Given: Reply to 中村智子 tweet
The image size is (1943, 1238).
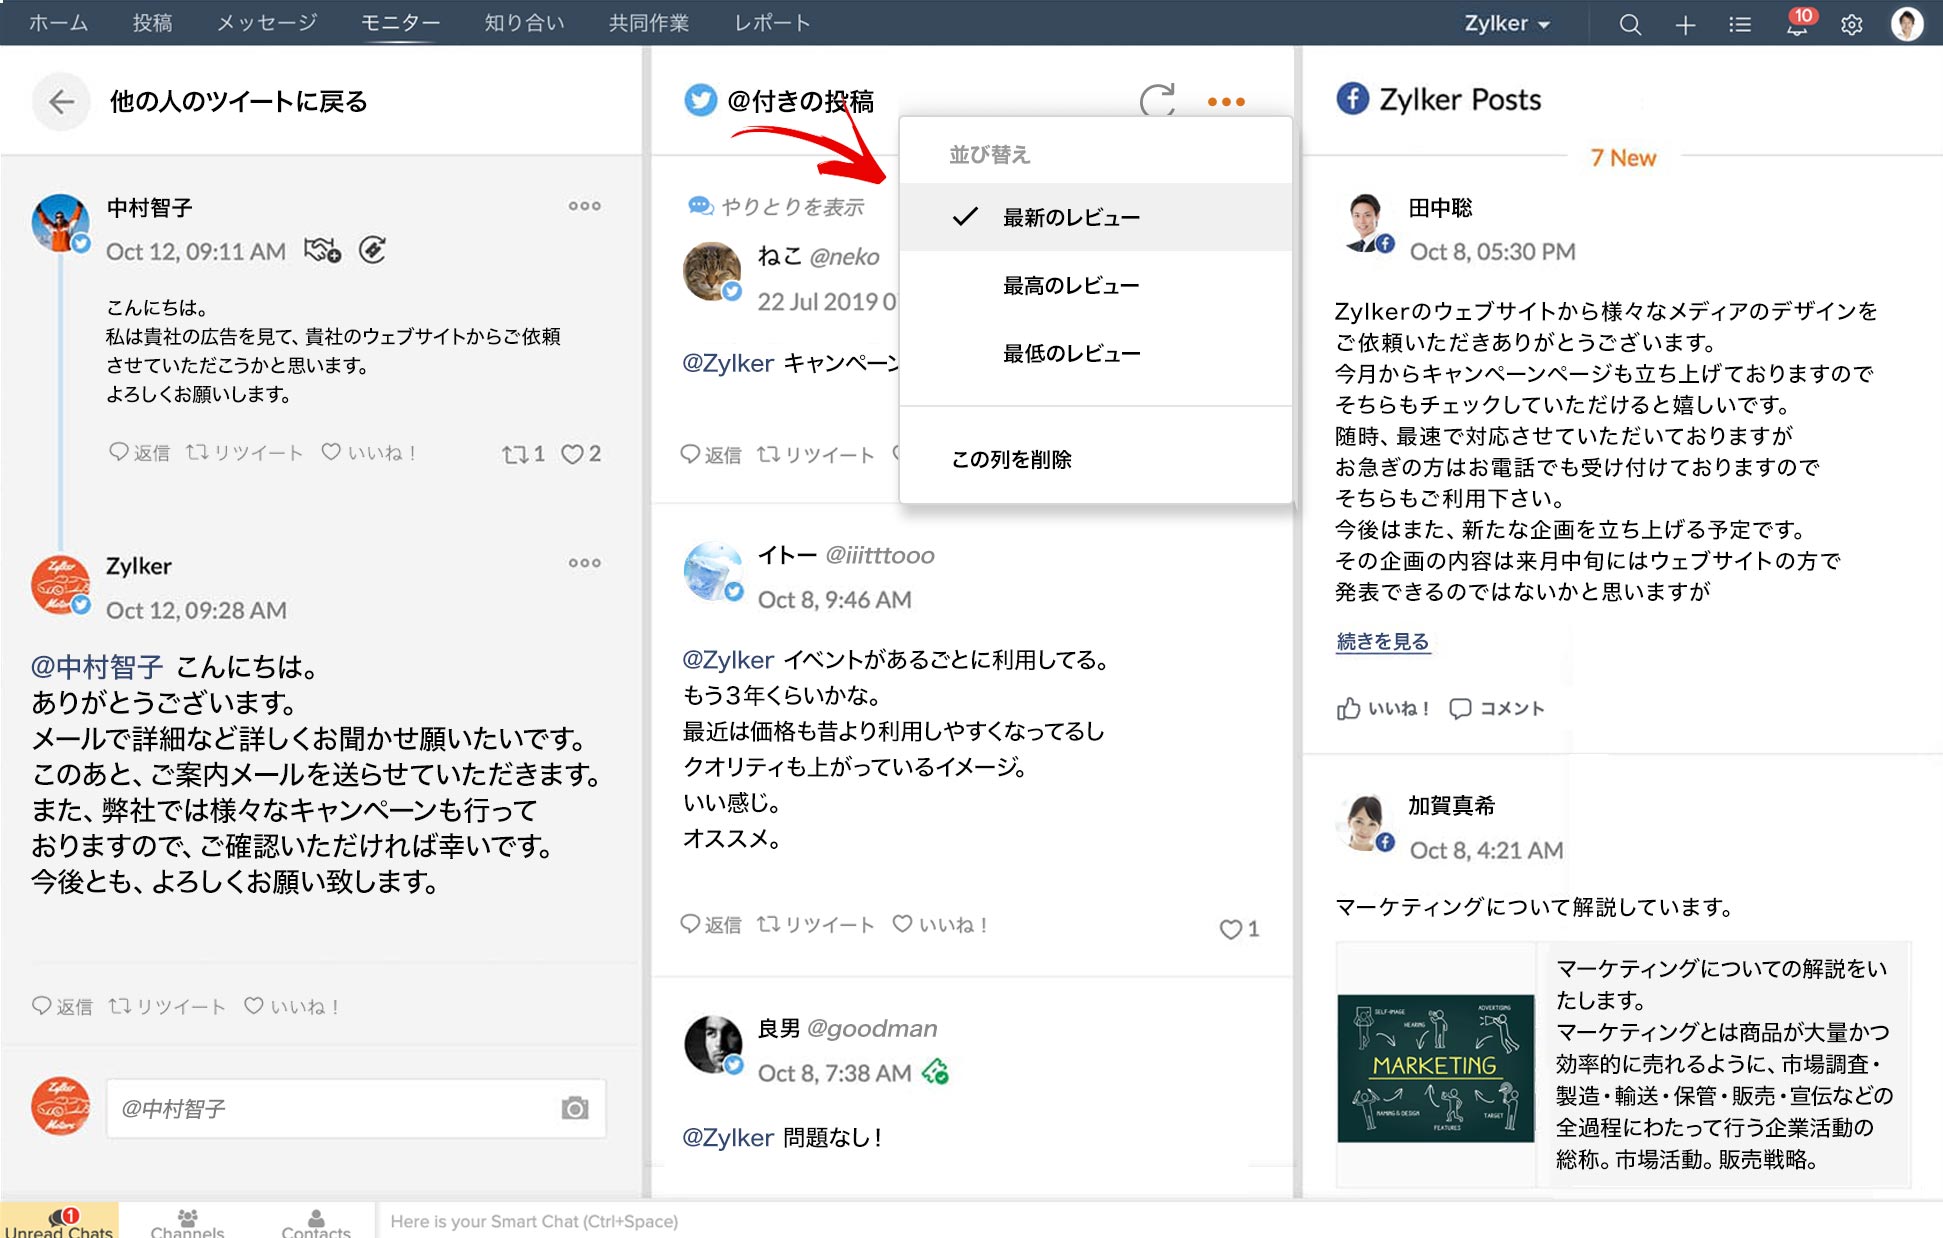Looking at the screenshot, I should (139, 453).
